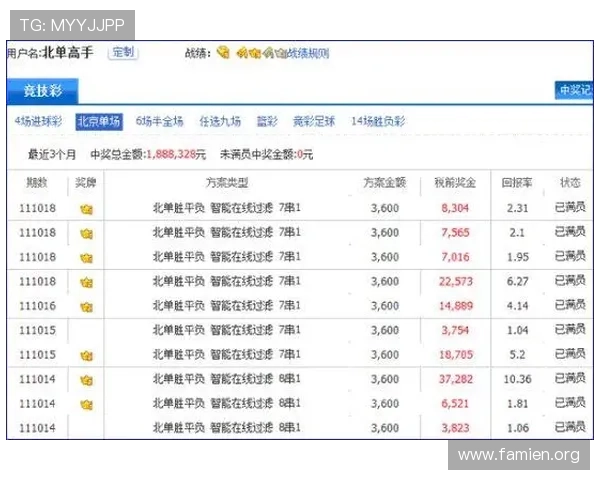Click period 111015 in the 3,754 row

[x=38, y=330]
